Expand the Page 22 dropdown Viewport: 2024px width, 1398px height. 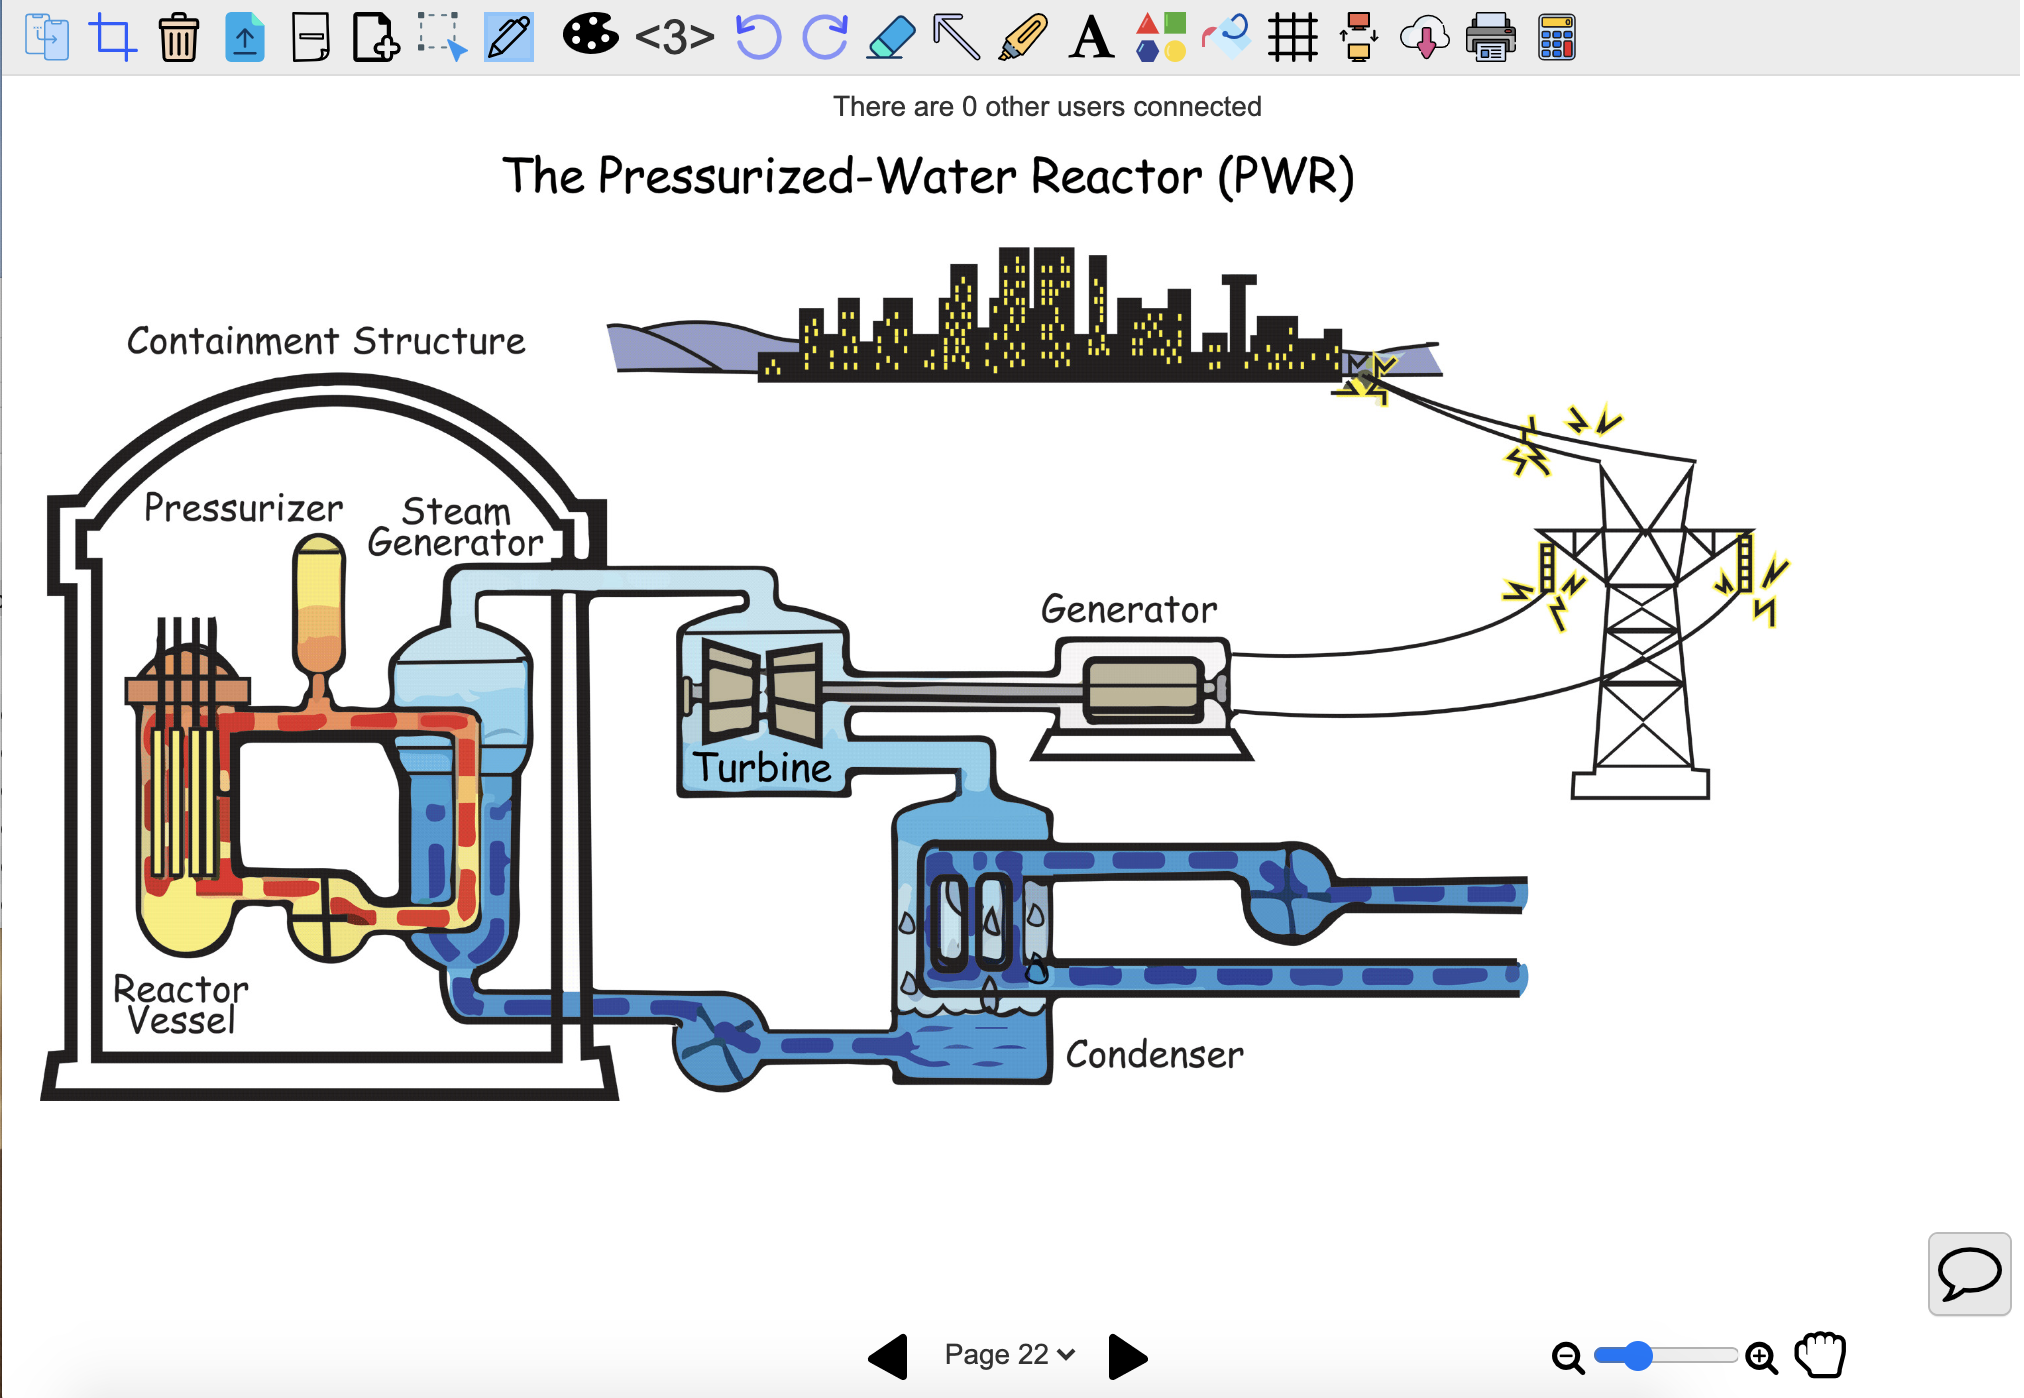tap(1009, 1354)
